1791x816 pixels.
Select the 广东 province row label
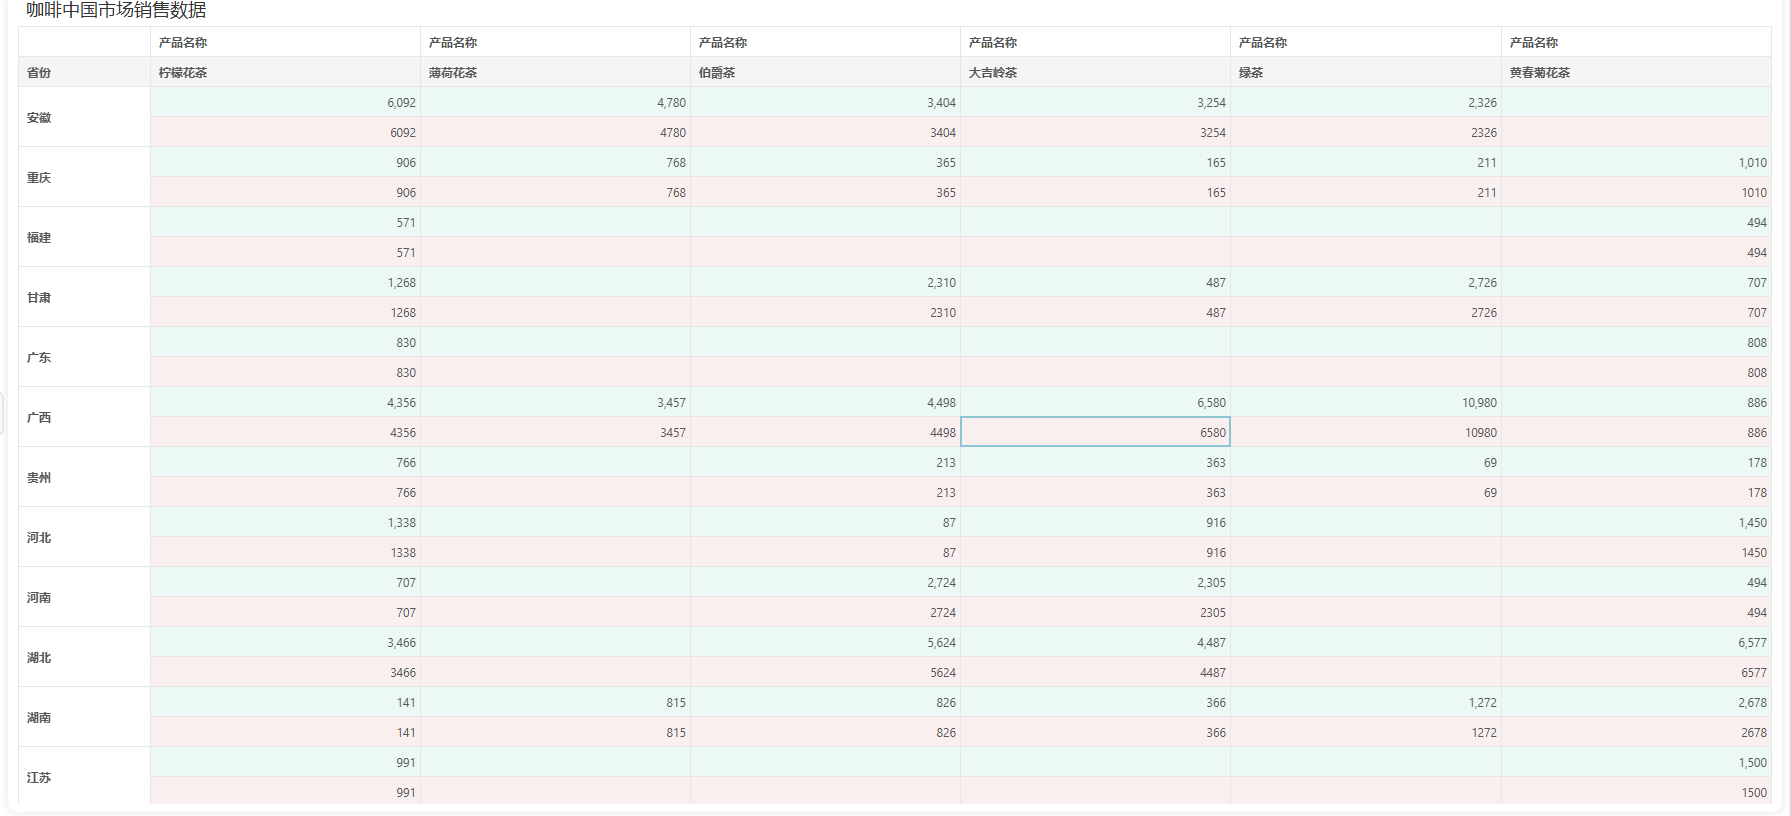pyautogui.click(x=84, y=357)
